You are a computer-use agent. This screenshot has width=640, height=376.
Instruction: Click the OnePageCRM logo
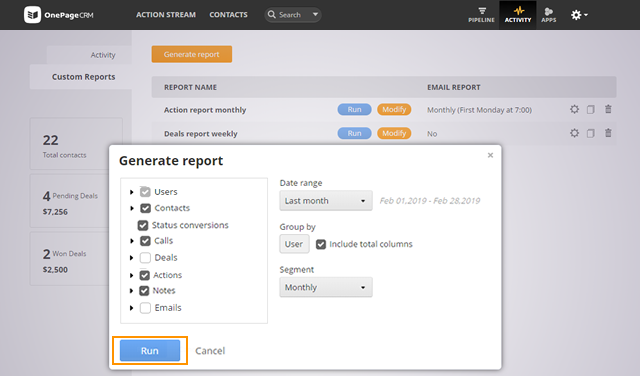59,15
